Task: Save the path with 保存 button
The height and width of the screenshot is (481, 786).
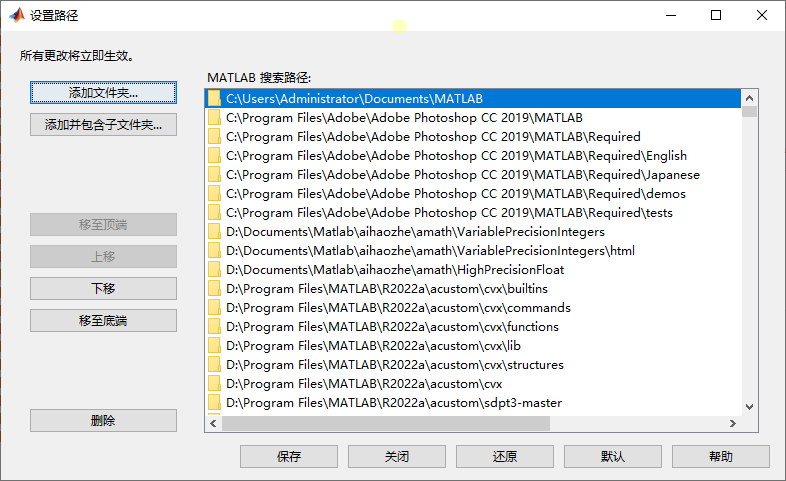Action: coord(289,456)
